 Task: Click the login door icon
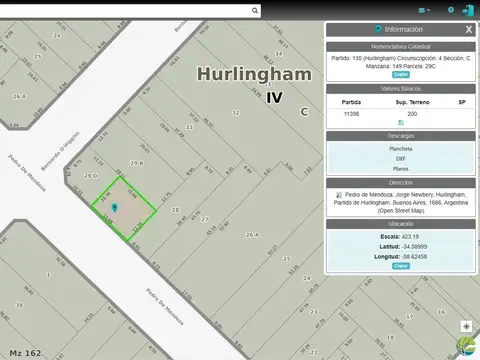pos(468,10)
